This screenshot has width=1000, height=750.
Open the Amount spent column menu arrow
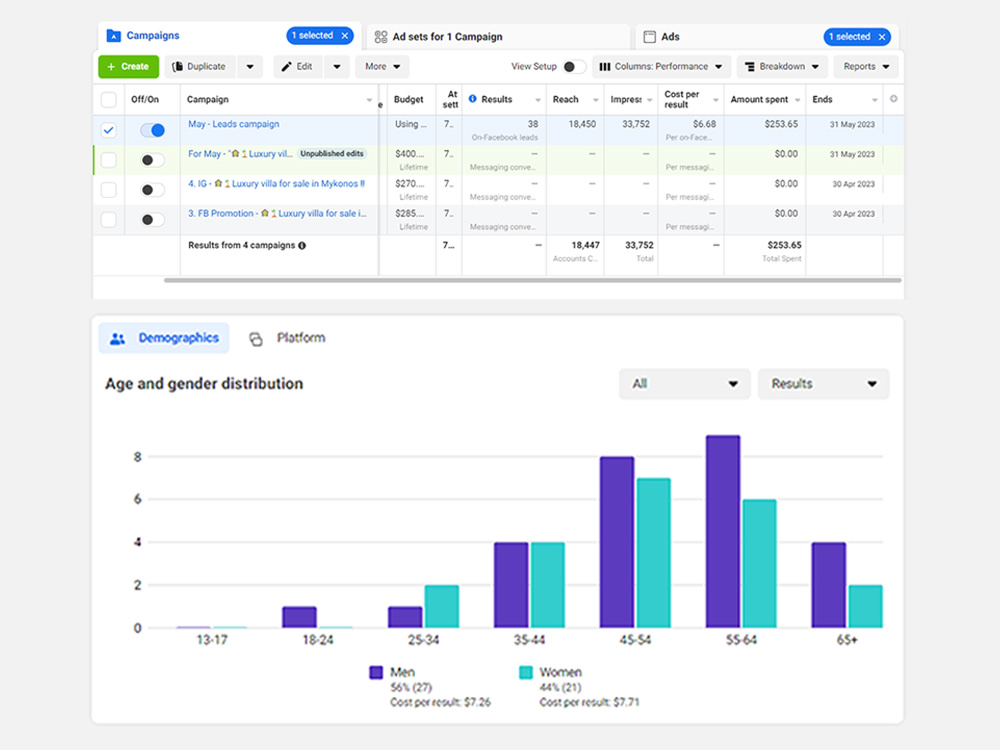797,100
